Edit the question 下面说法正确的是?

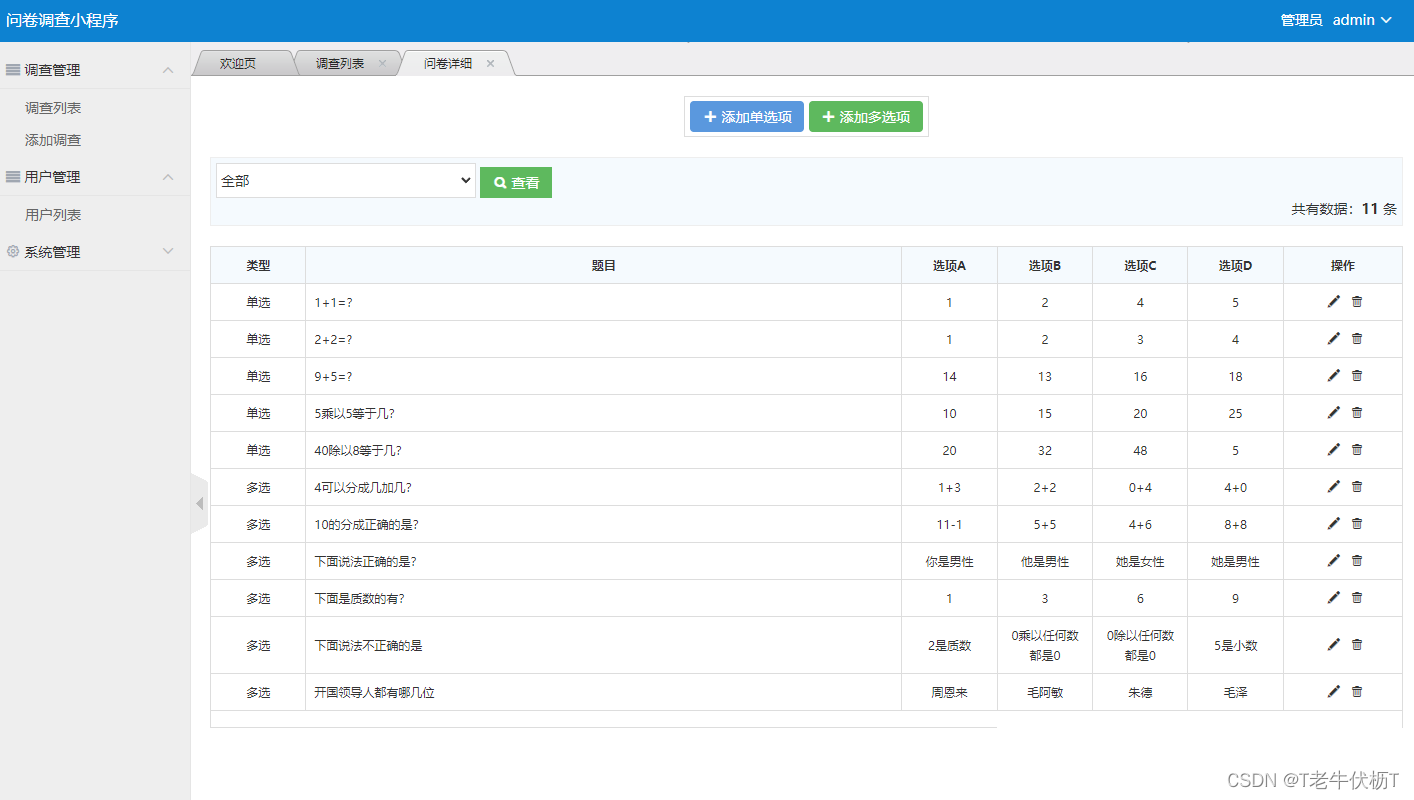tap(1333, 561)
